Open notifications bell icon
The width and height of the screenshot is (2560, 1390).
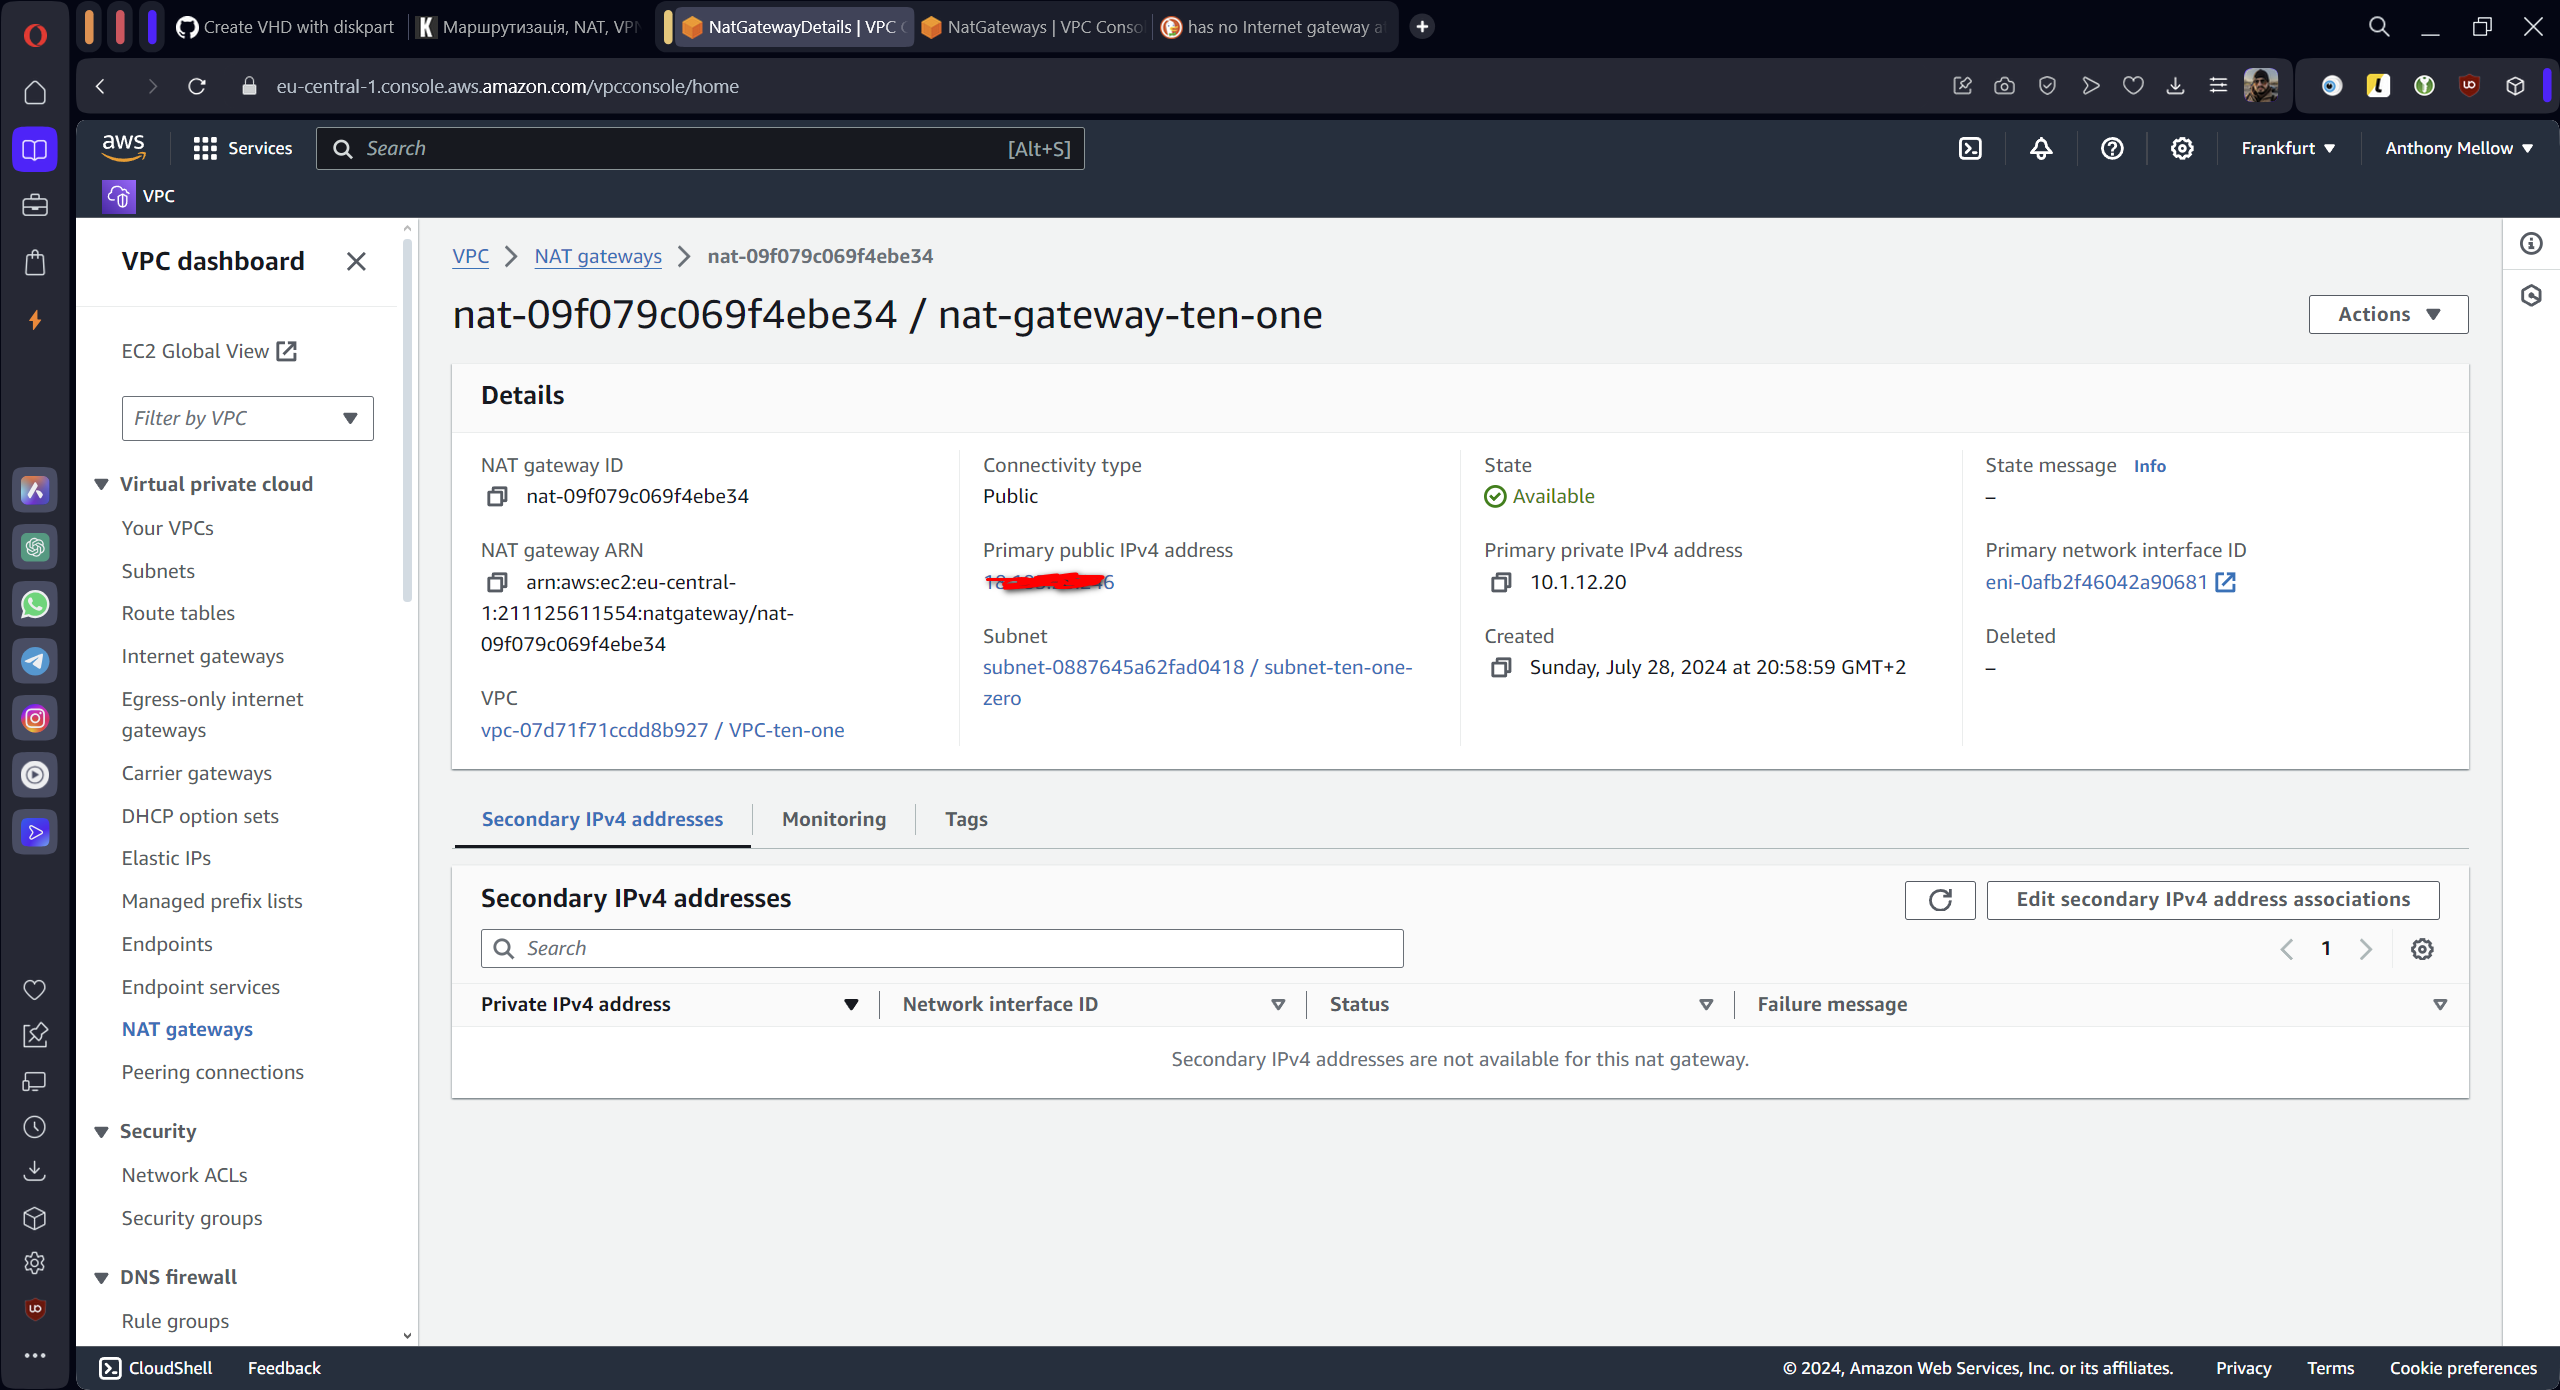(2041, 148)
